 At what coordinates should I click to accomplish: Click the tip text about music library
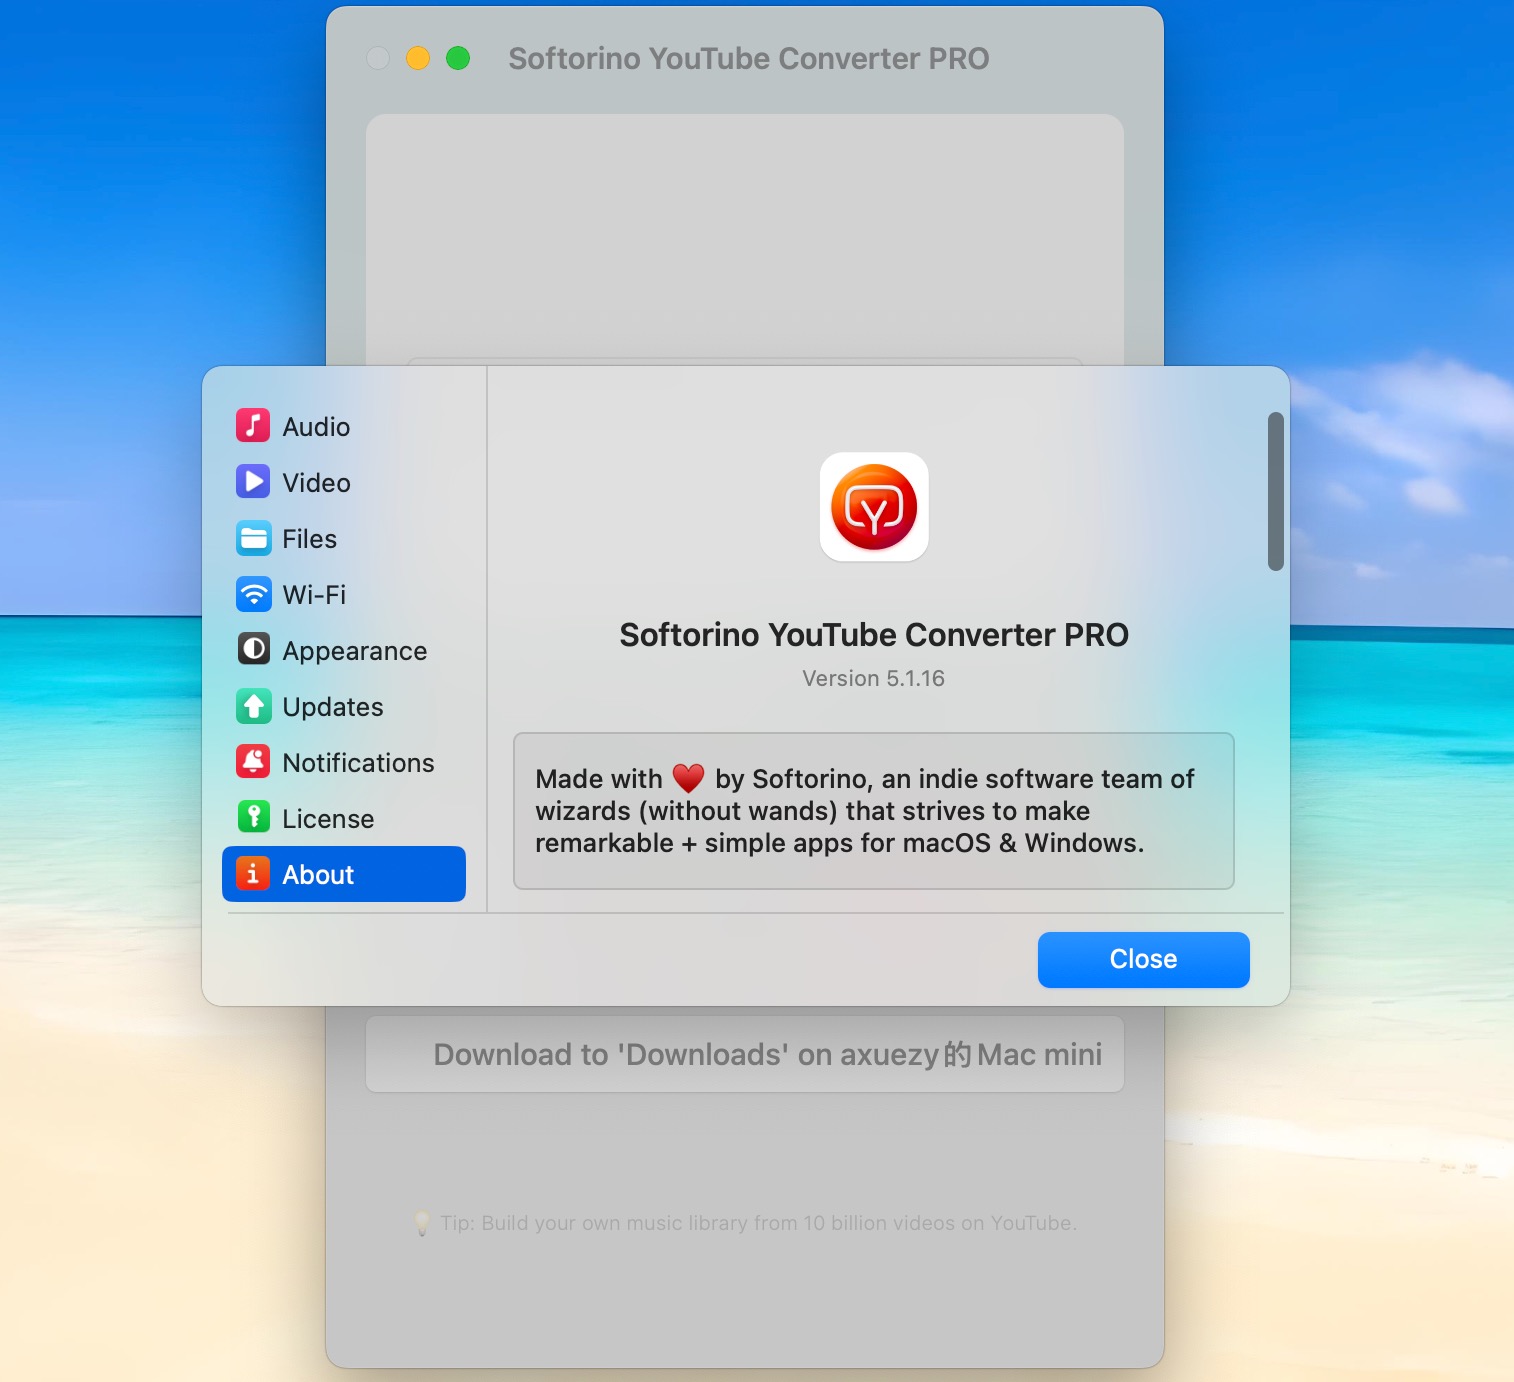(x=759, y=1223)
